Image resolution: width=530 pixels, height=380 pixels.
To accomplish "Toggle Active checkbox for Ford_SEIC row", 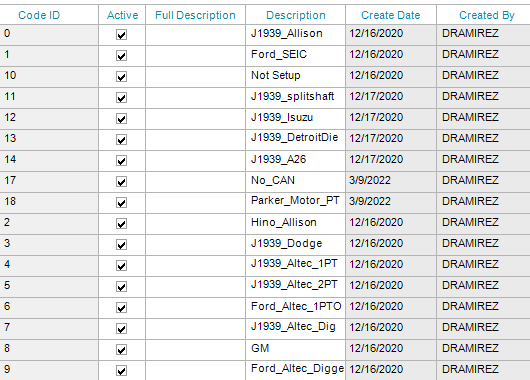I will [121, 55].
